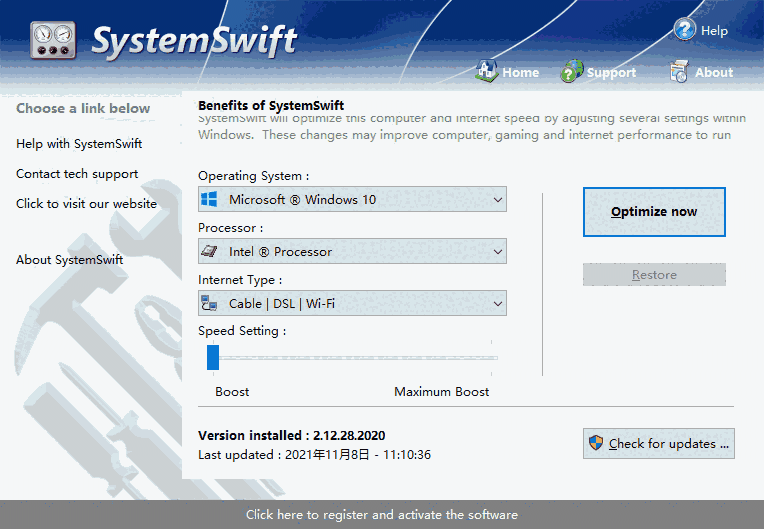
Task: Go to the Home section
Action: (x=520, y=73)
